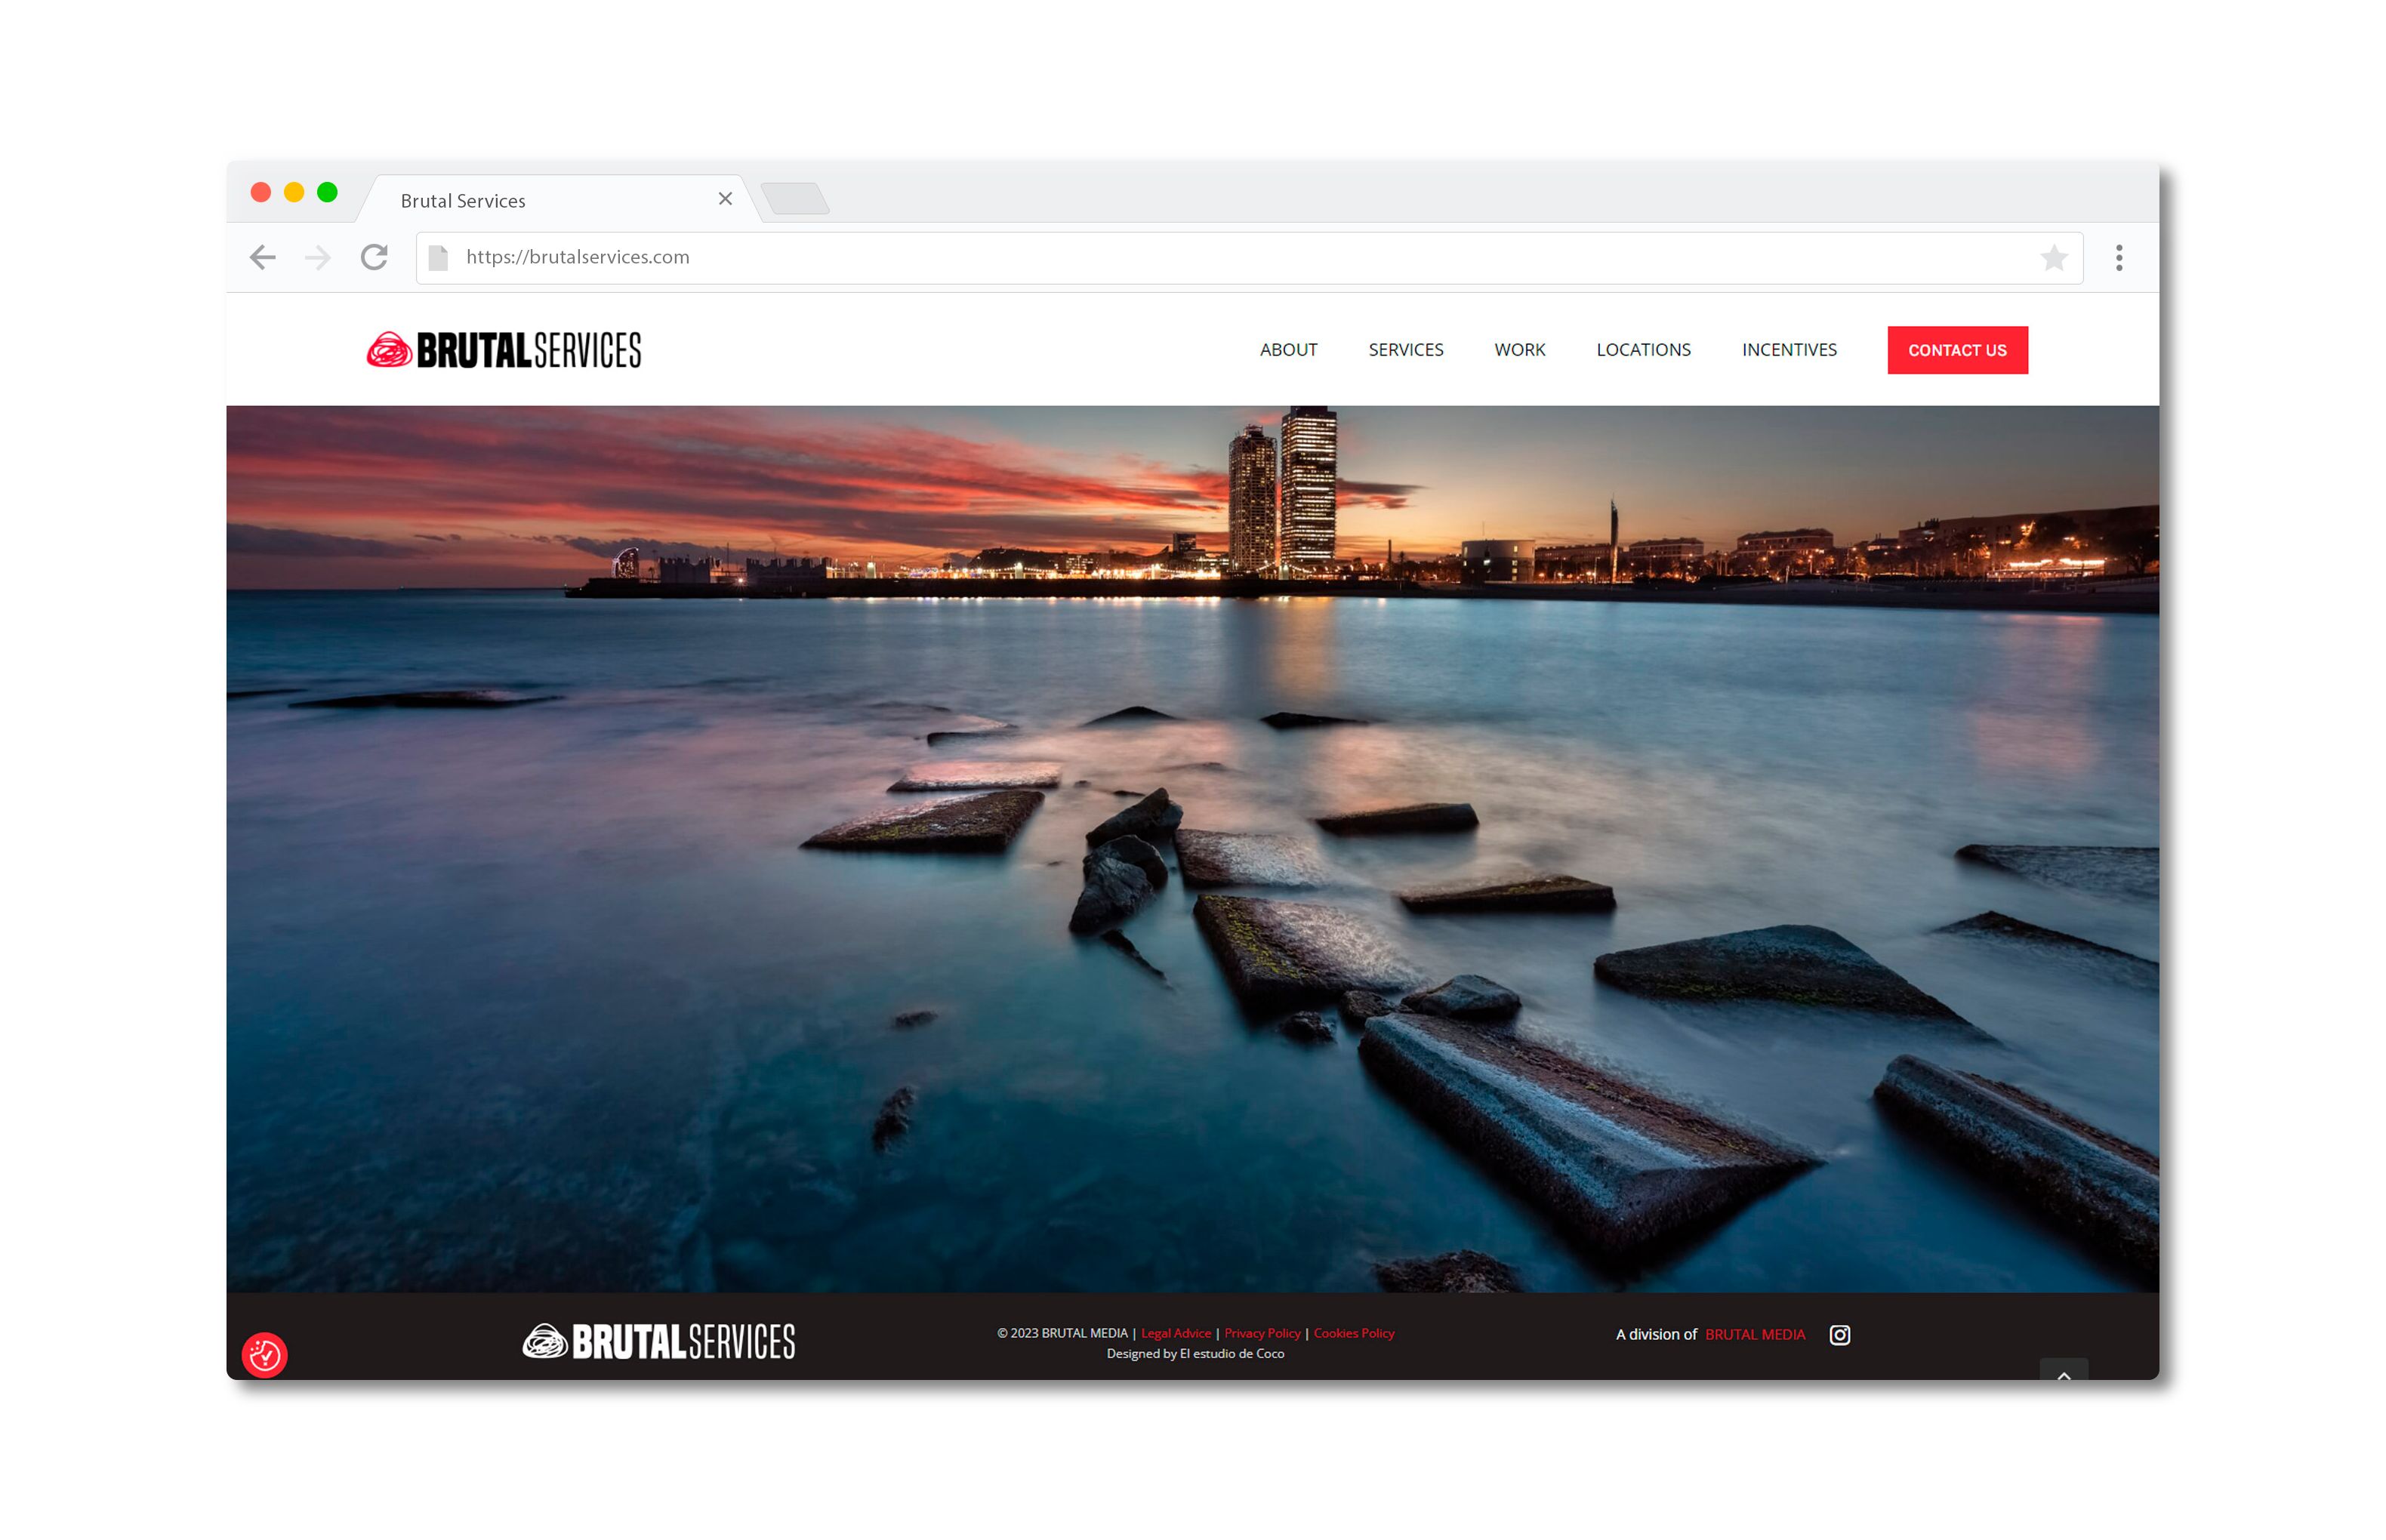Click the Brutal Services header logo
2386x1540 pixels.
(x=504, y=350)
